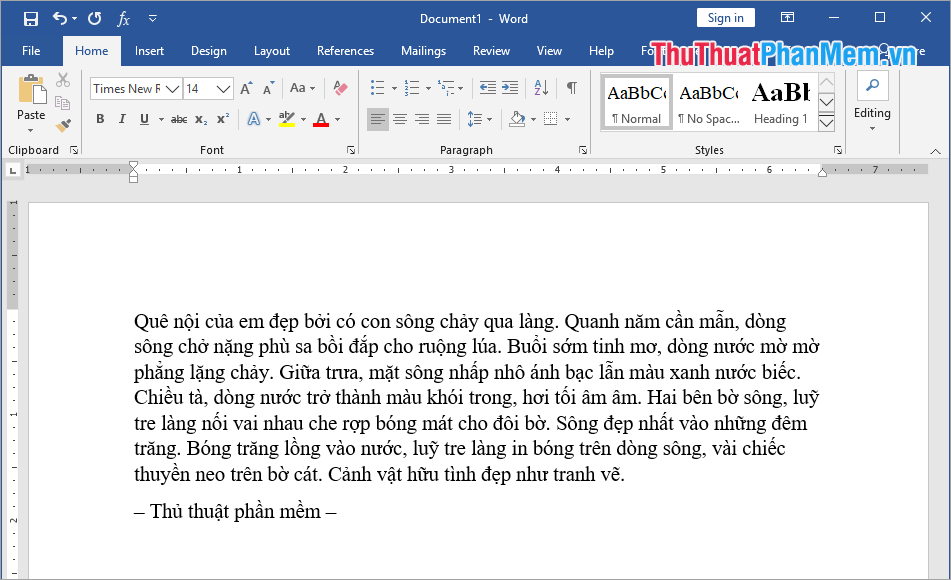Open the font family dropdown

[173, 88]
